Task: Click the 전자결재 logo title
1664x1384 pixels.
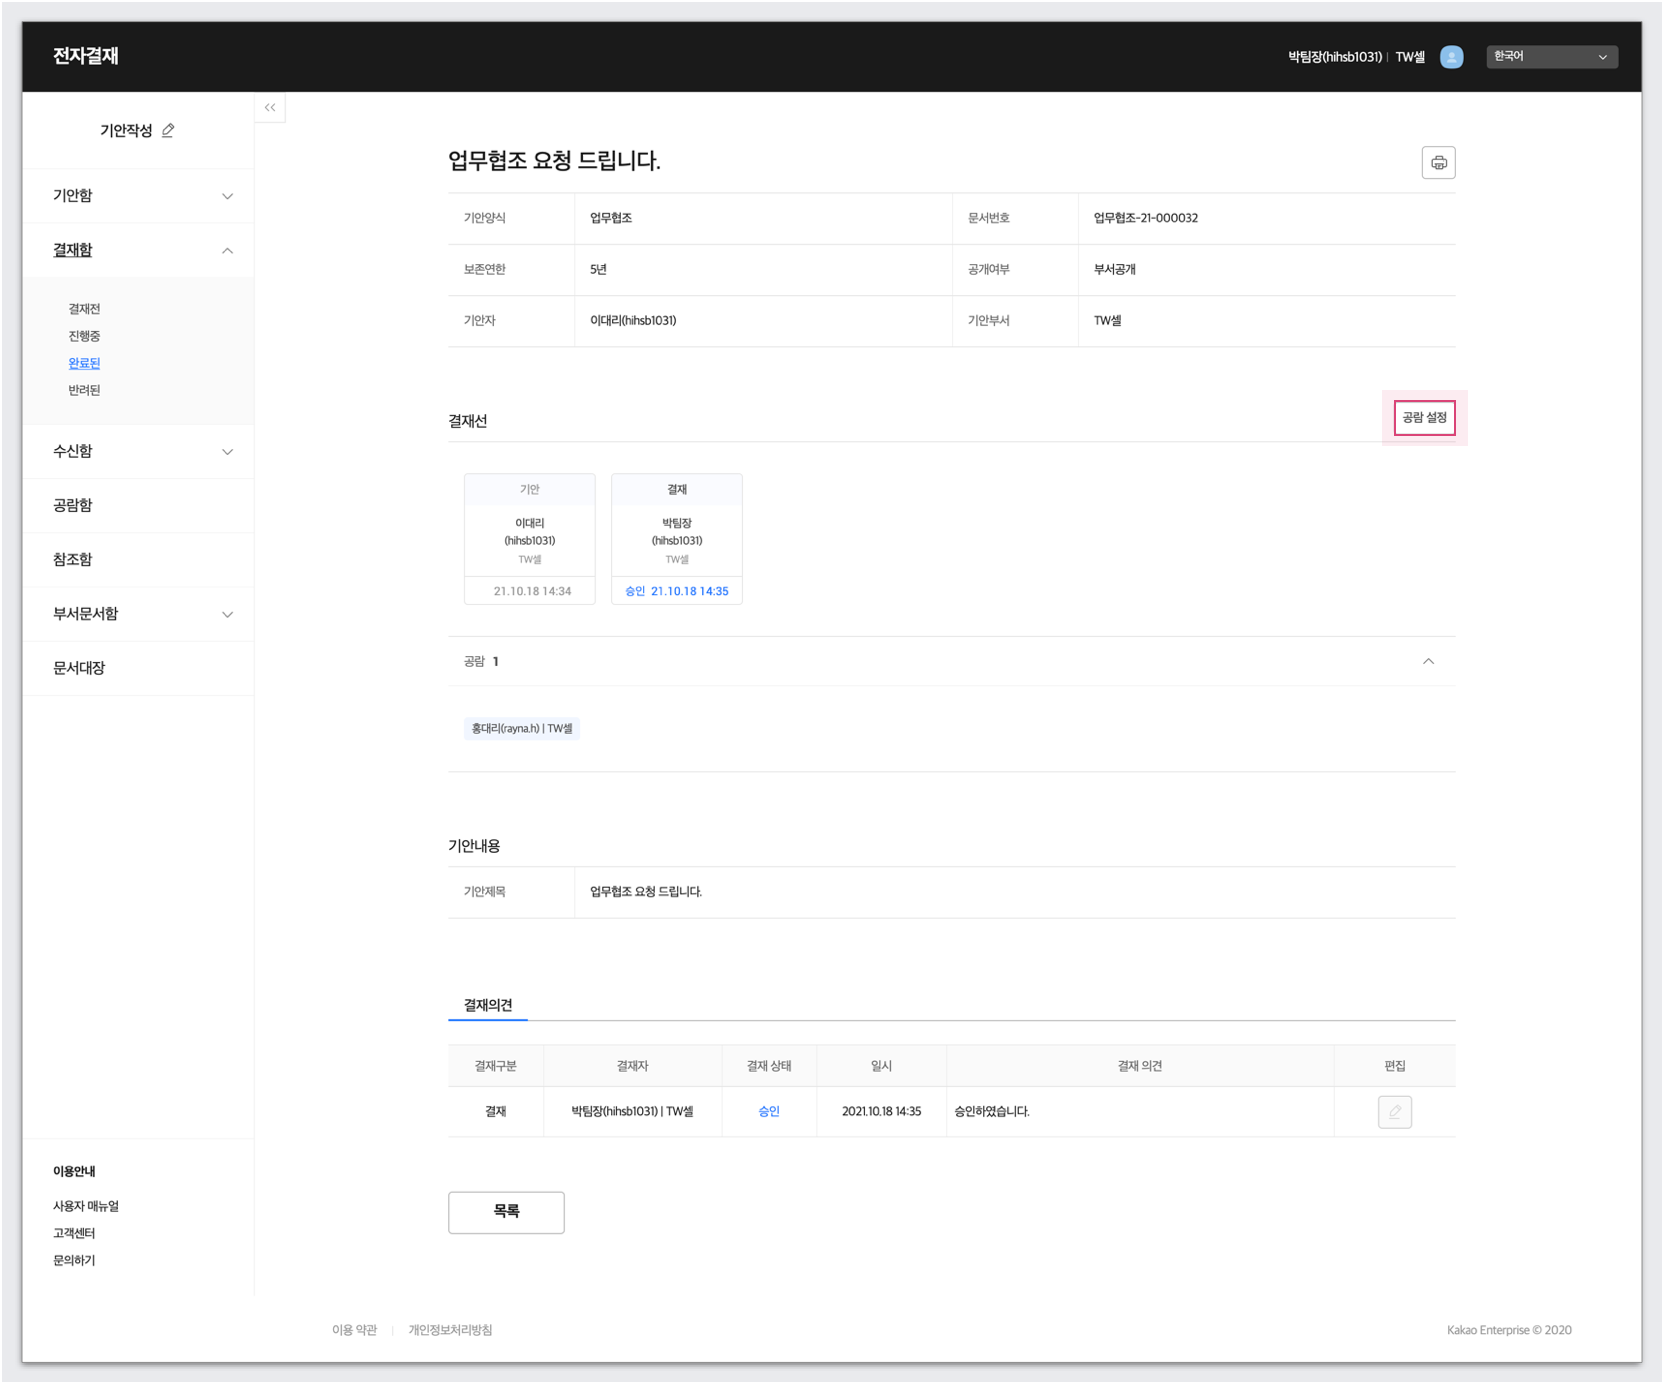Action: 86,56
